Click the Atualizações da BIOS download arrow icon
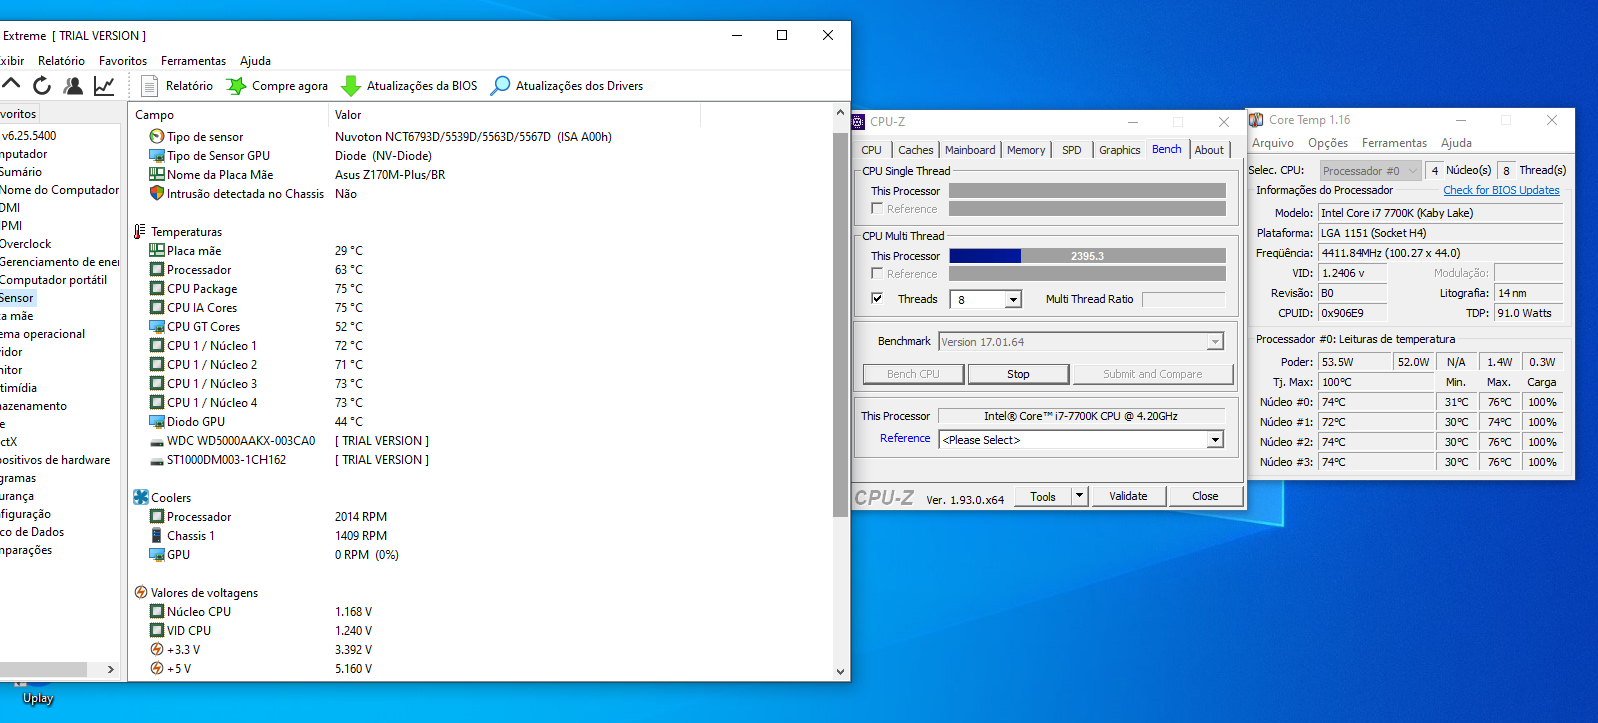This screenshot has height=723, width=1598. 351,86
